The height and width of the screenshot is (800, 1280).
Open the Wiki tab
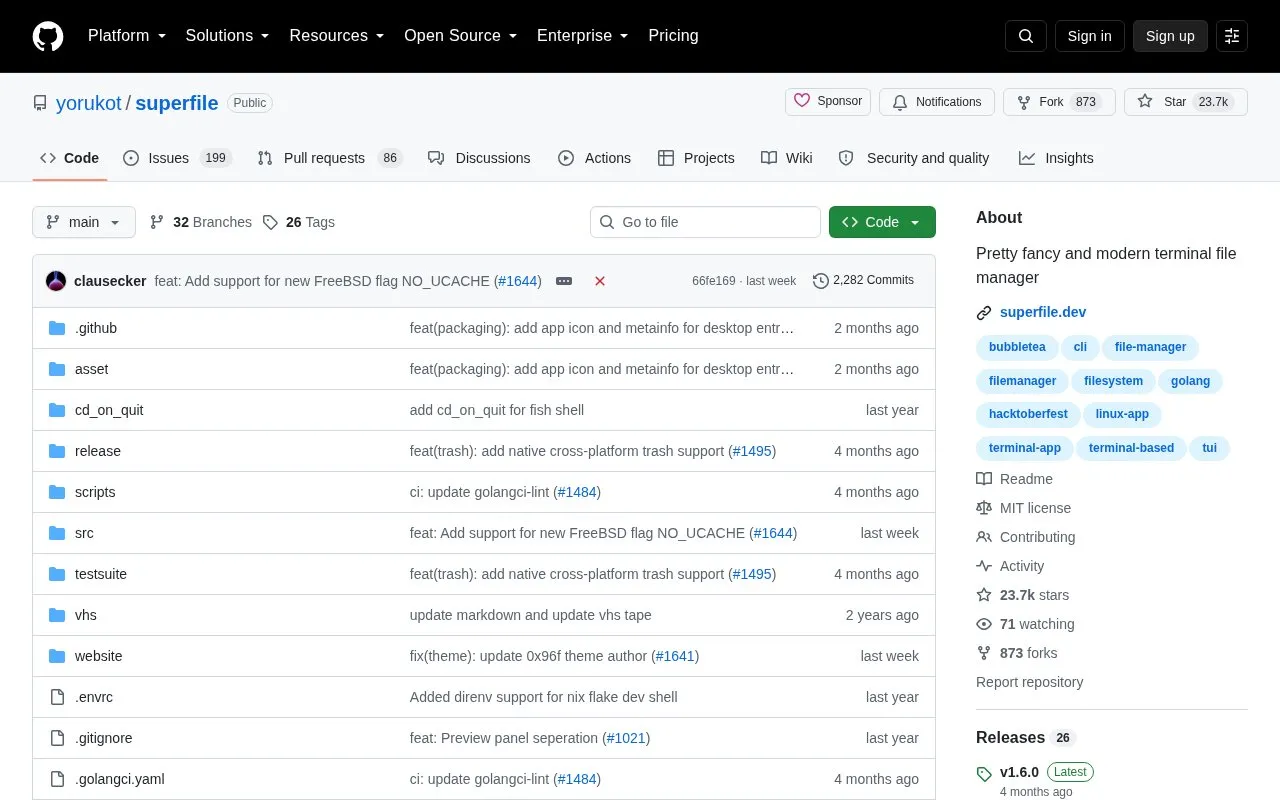click(x=787, y=158)
